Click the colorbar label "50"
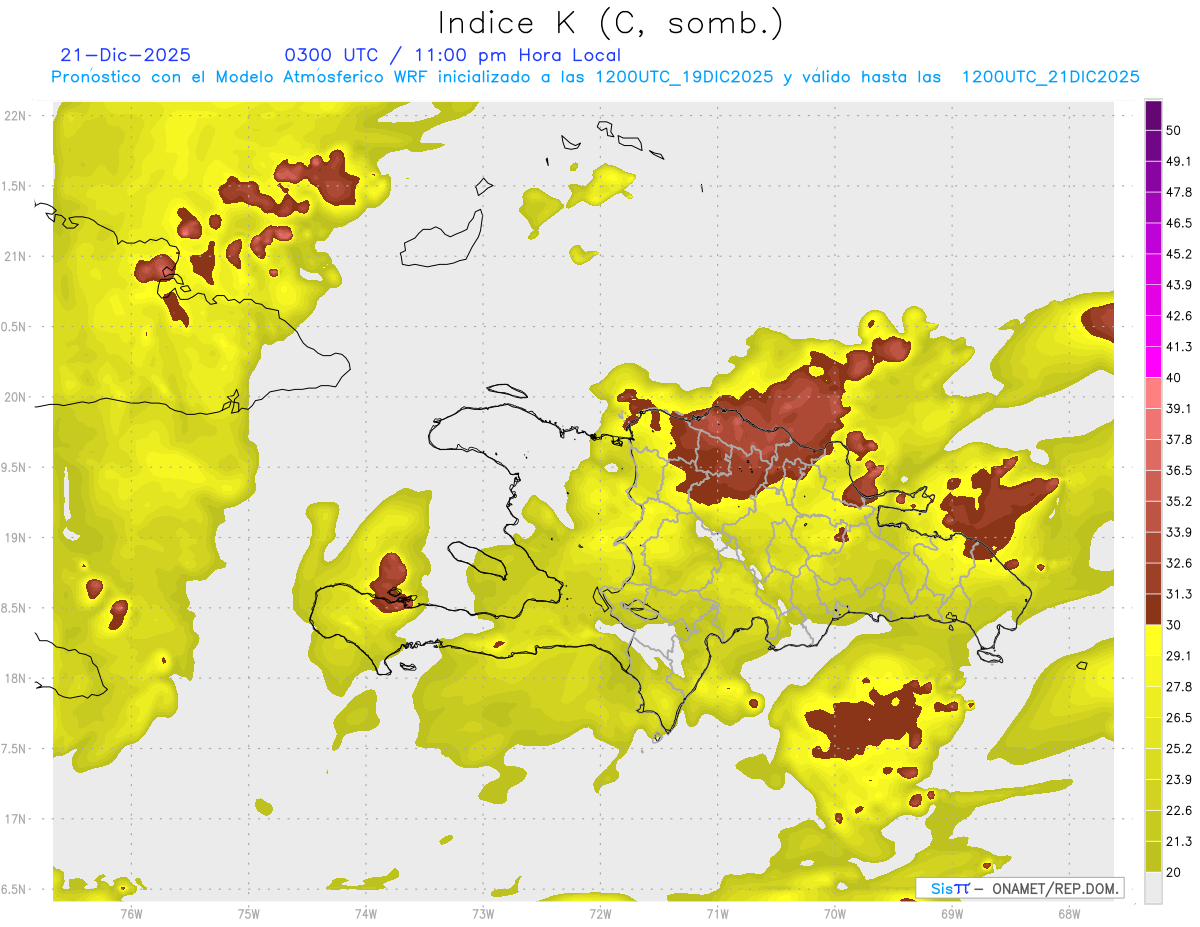Viewport: 1200px width, 927px height. pyautogui.click(x=1174, y=131)
